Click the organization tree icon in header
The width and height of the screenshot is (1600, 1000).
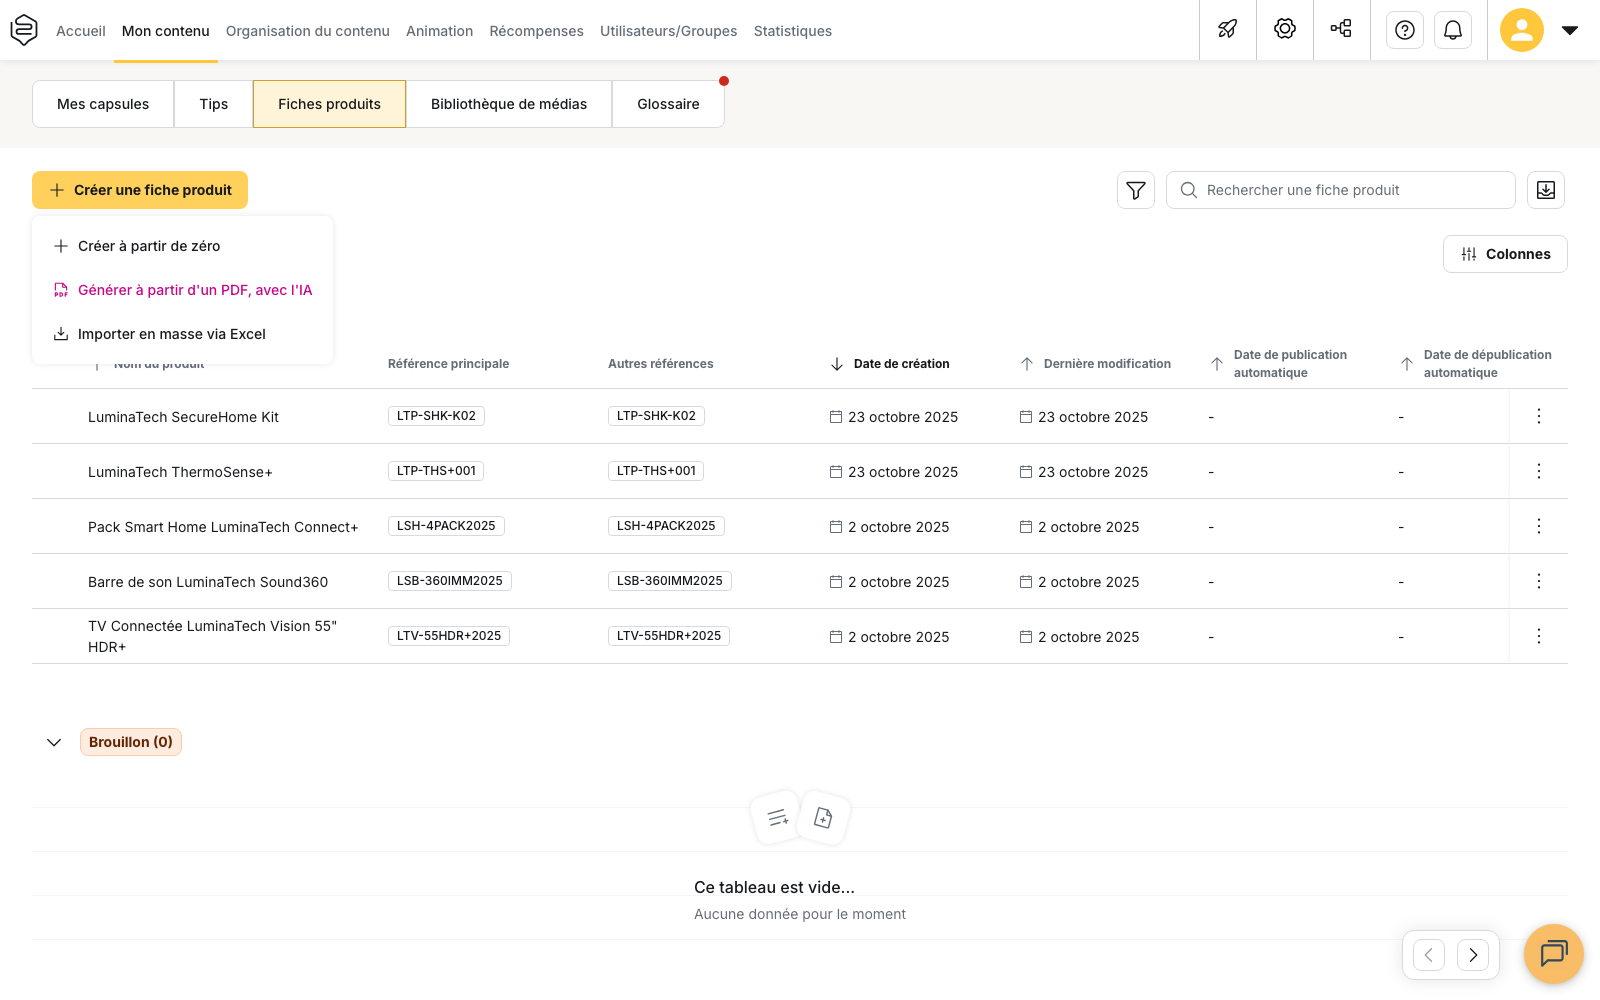click(1342, 30)
